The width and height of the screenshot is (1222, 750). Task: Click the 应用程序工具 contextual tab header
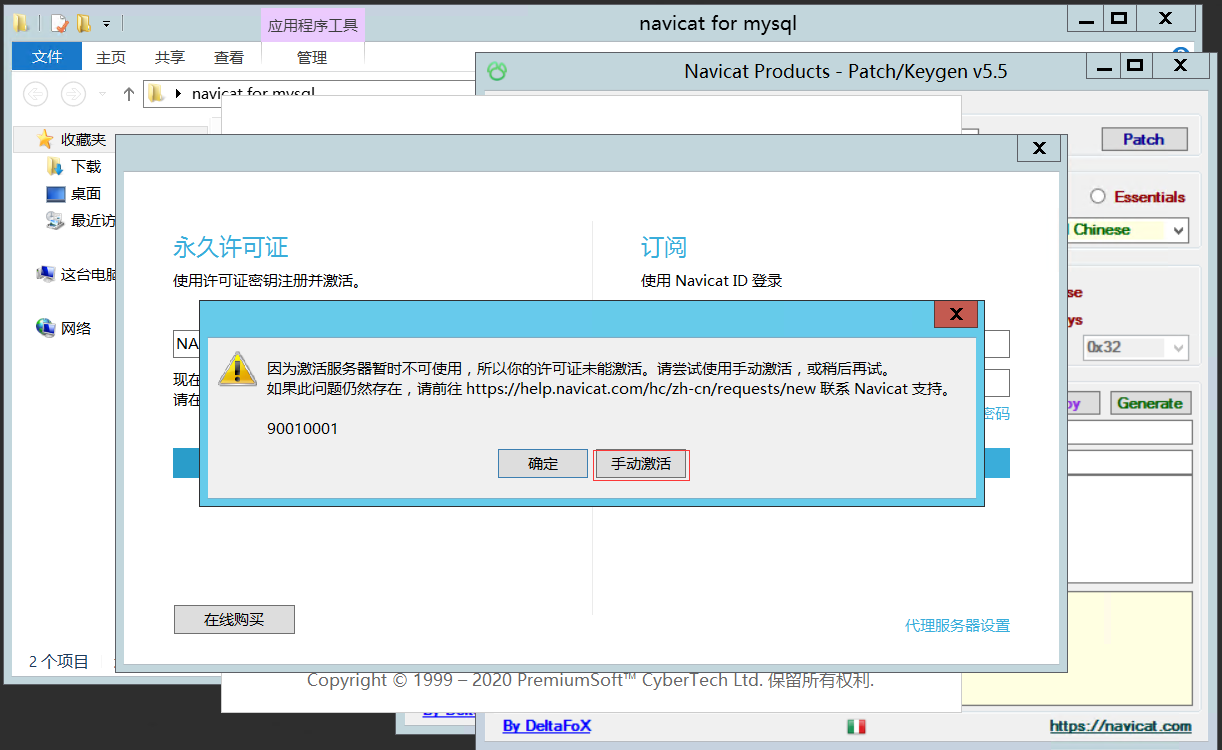[313, 26]
